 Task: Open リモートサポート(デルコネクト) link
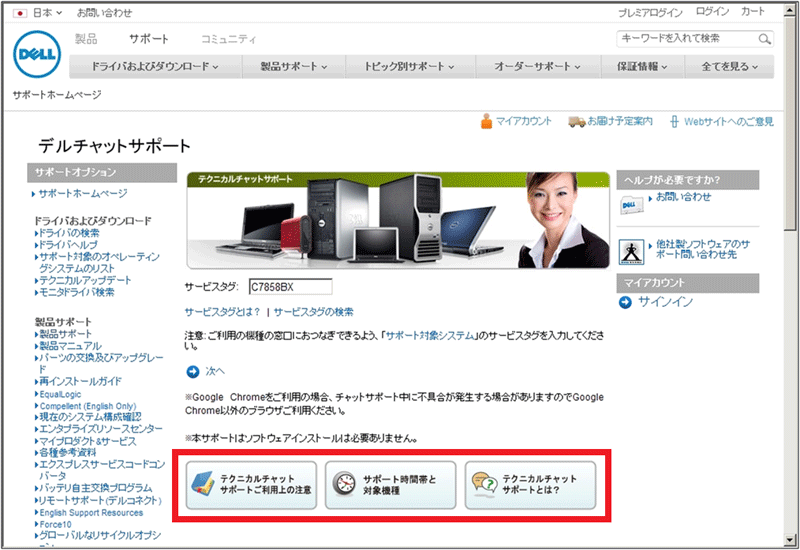point(101,501)
